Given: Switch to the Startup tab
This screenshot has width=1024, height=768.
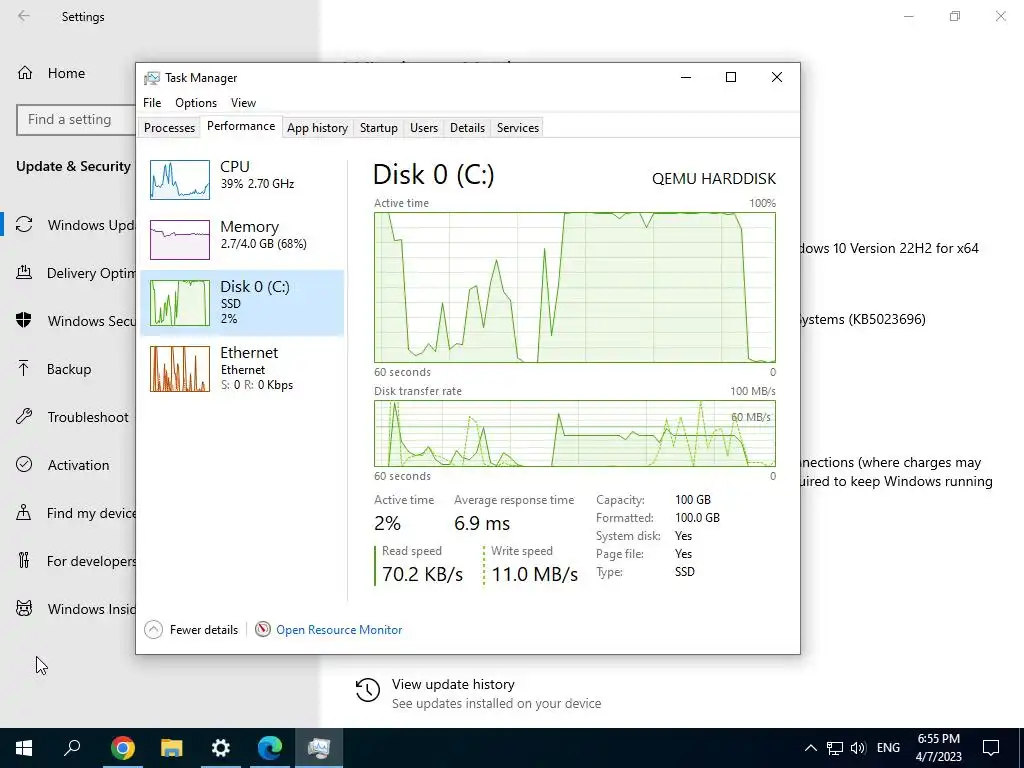Looking at the screenshot, I should tap(379, 128).
